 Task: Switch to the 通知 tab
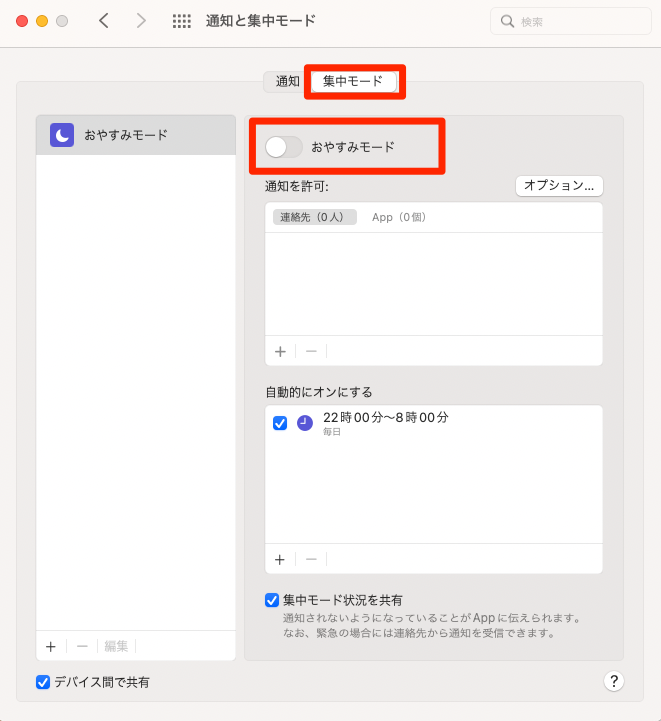(287, 81)
